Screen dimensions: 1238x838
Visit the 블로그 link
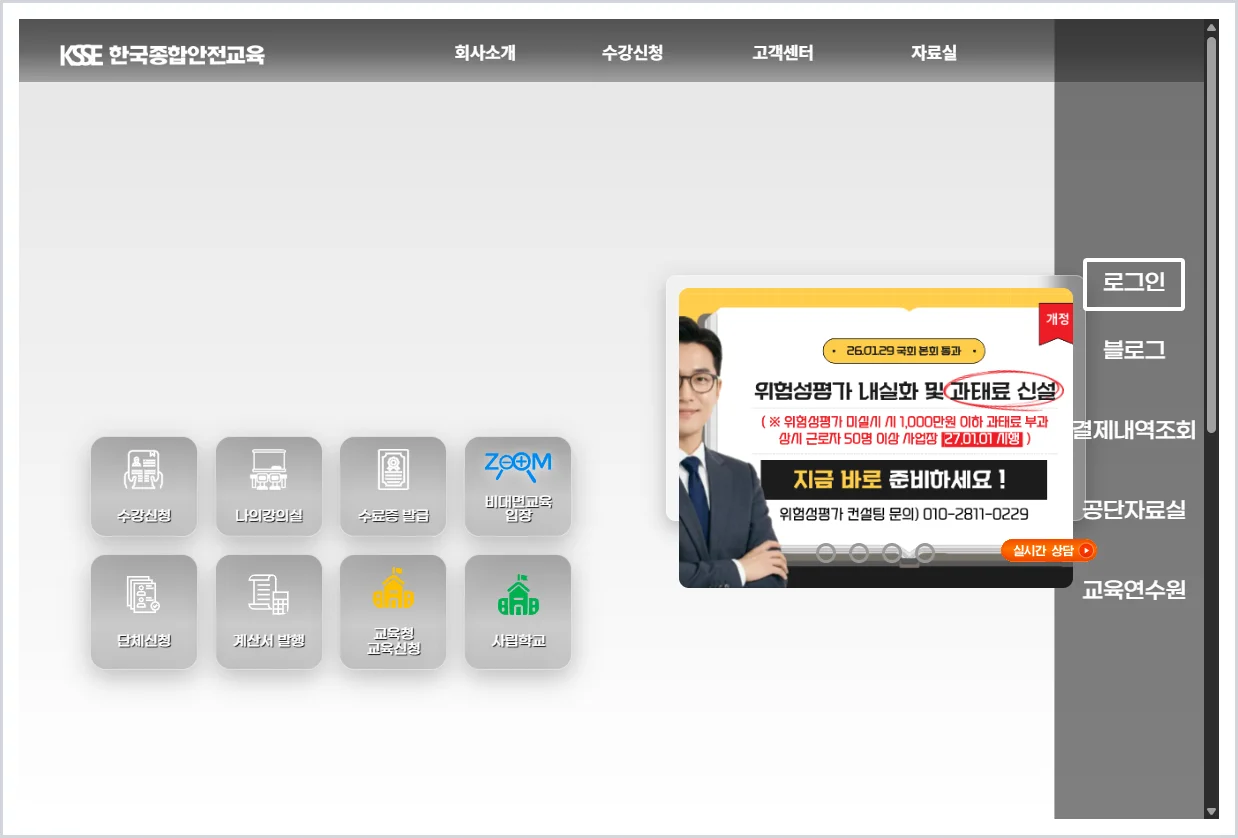point(1134,350)
